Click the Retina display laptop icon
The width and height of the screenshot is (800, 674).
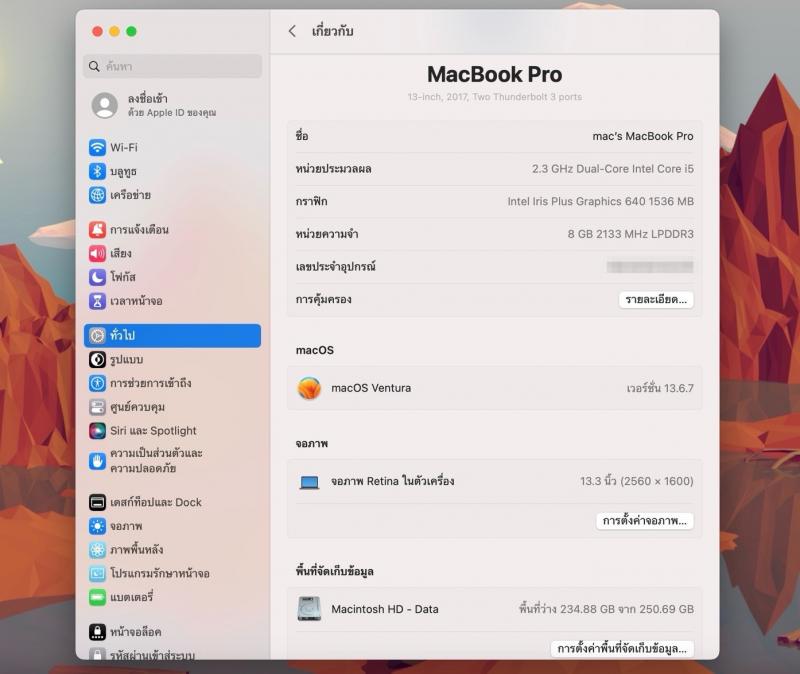coord(309,482)
